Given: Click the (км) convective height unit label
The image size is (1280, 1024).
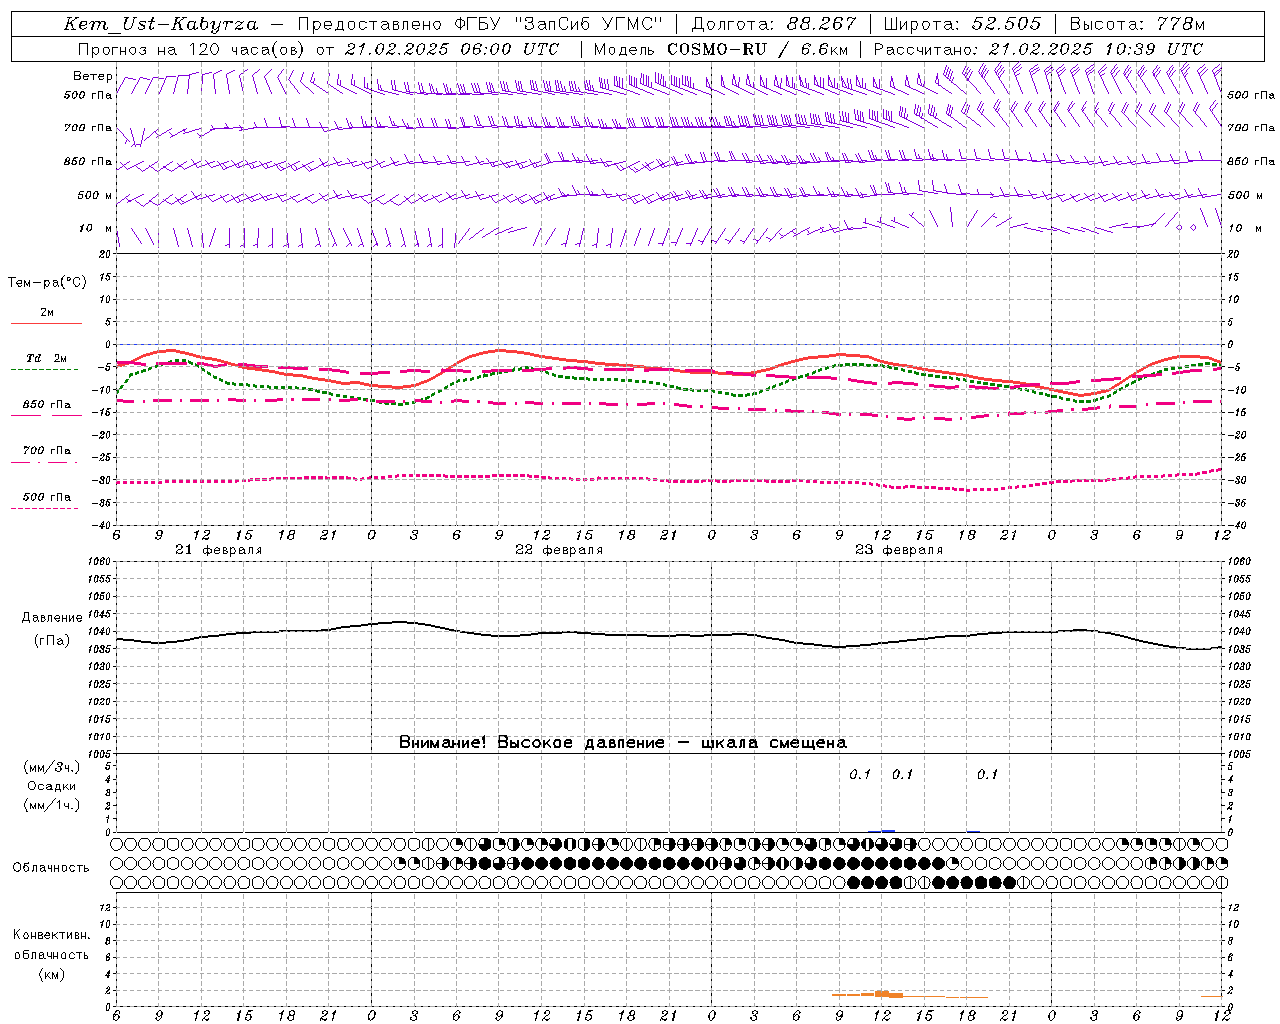Looking at the screenshot, I should click(51, 974).
